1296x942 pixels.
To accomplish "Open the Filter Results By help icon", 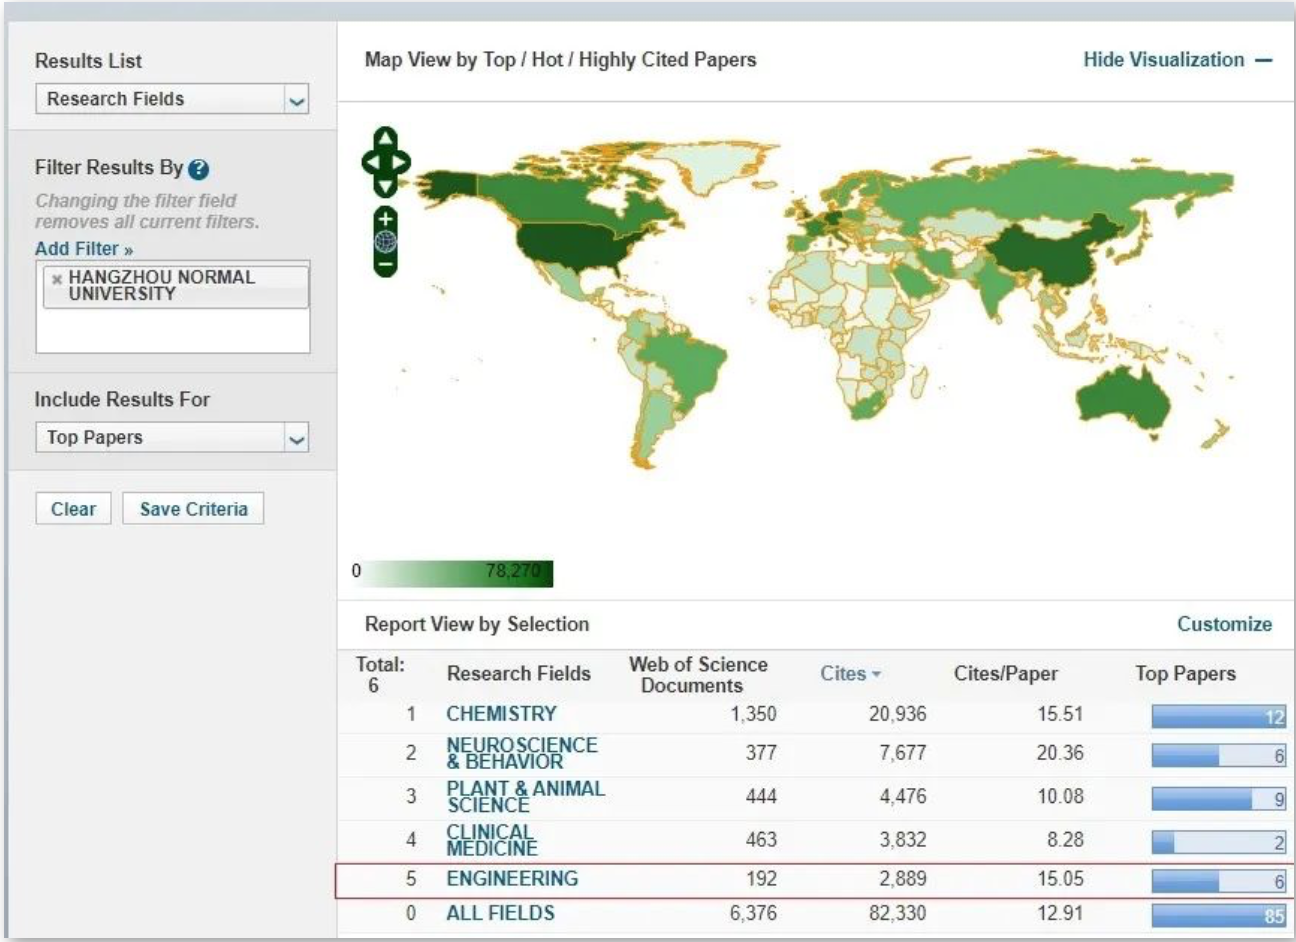I will tap(198, 169).
